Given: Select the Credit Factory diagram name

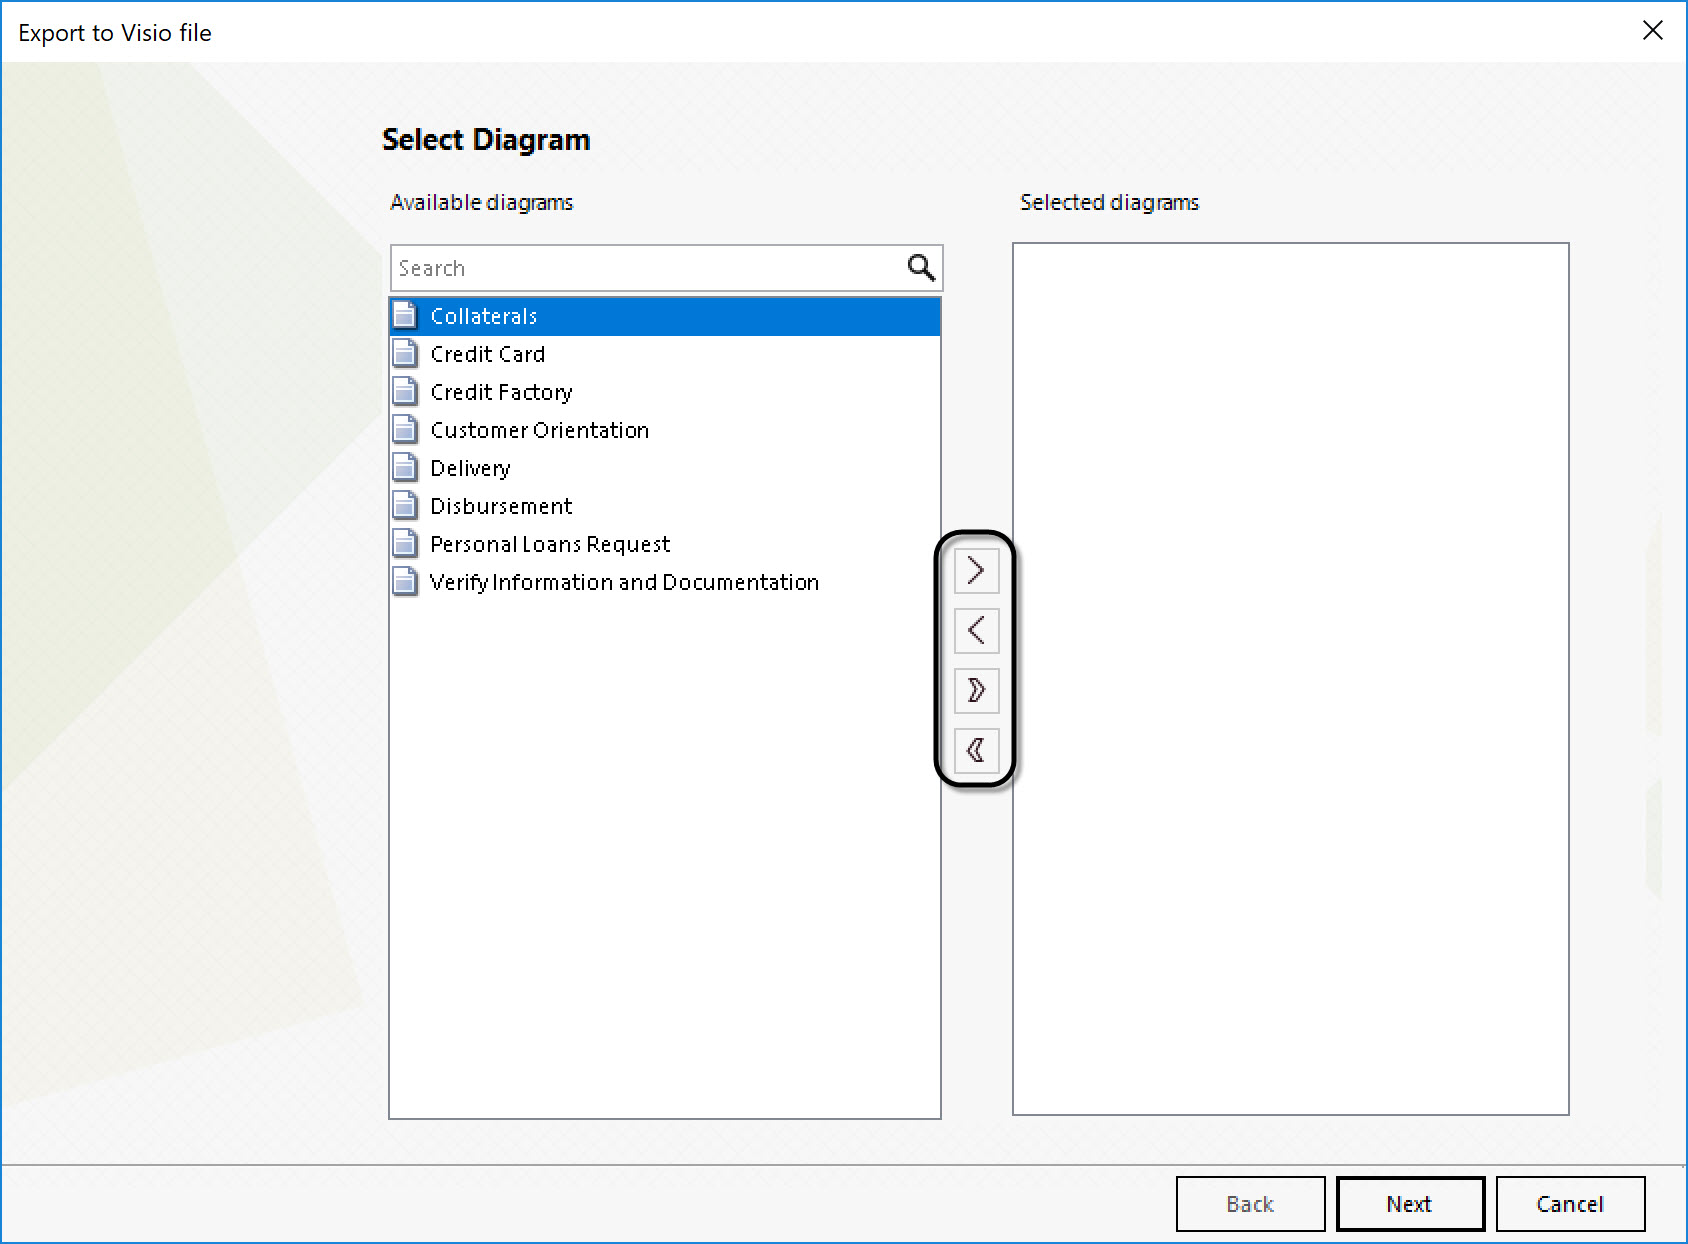Looking at the screenshot, I should pos(502,392).
